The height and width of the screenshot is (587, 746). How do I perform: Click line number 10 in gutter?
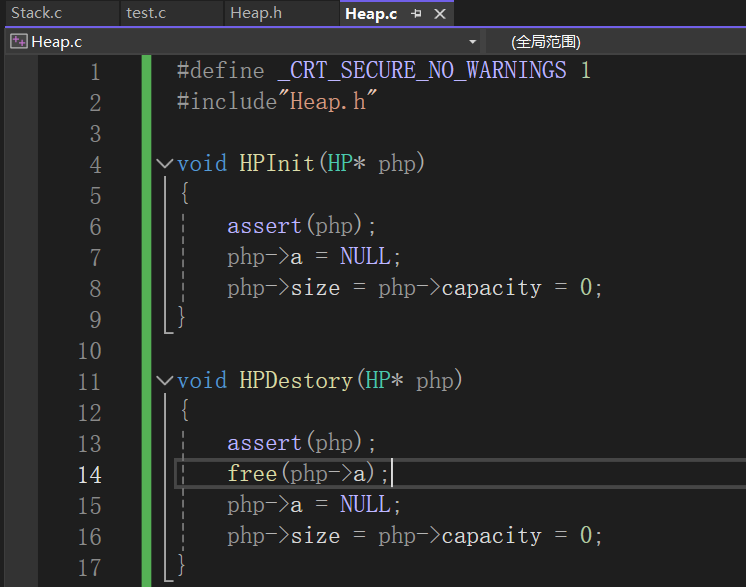[89, 351]
